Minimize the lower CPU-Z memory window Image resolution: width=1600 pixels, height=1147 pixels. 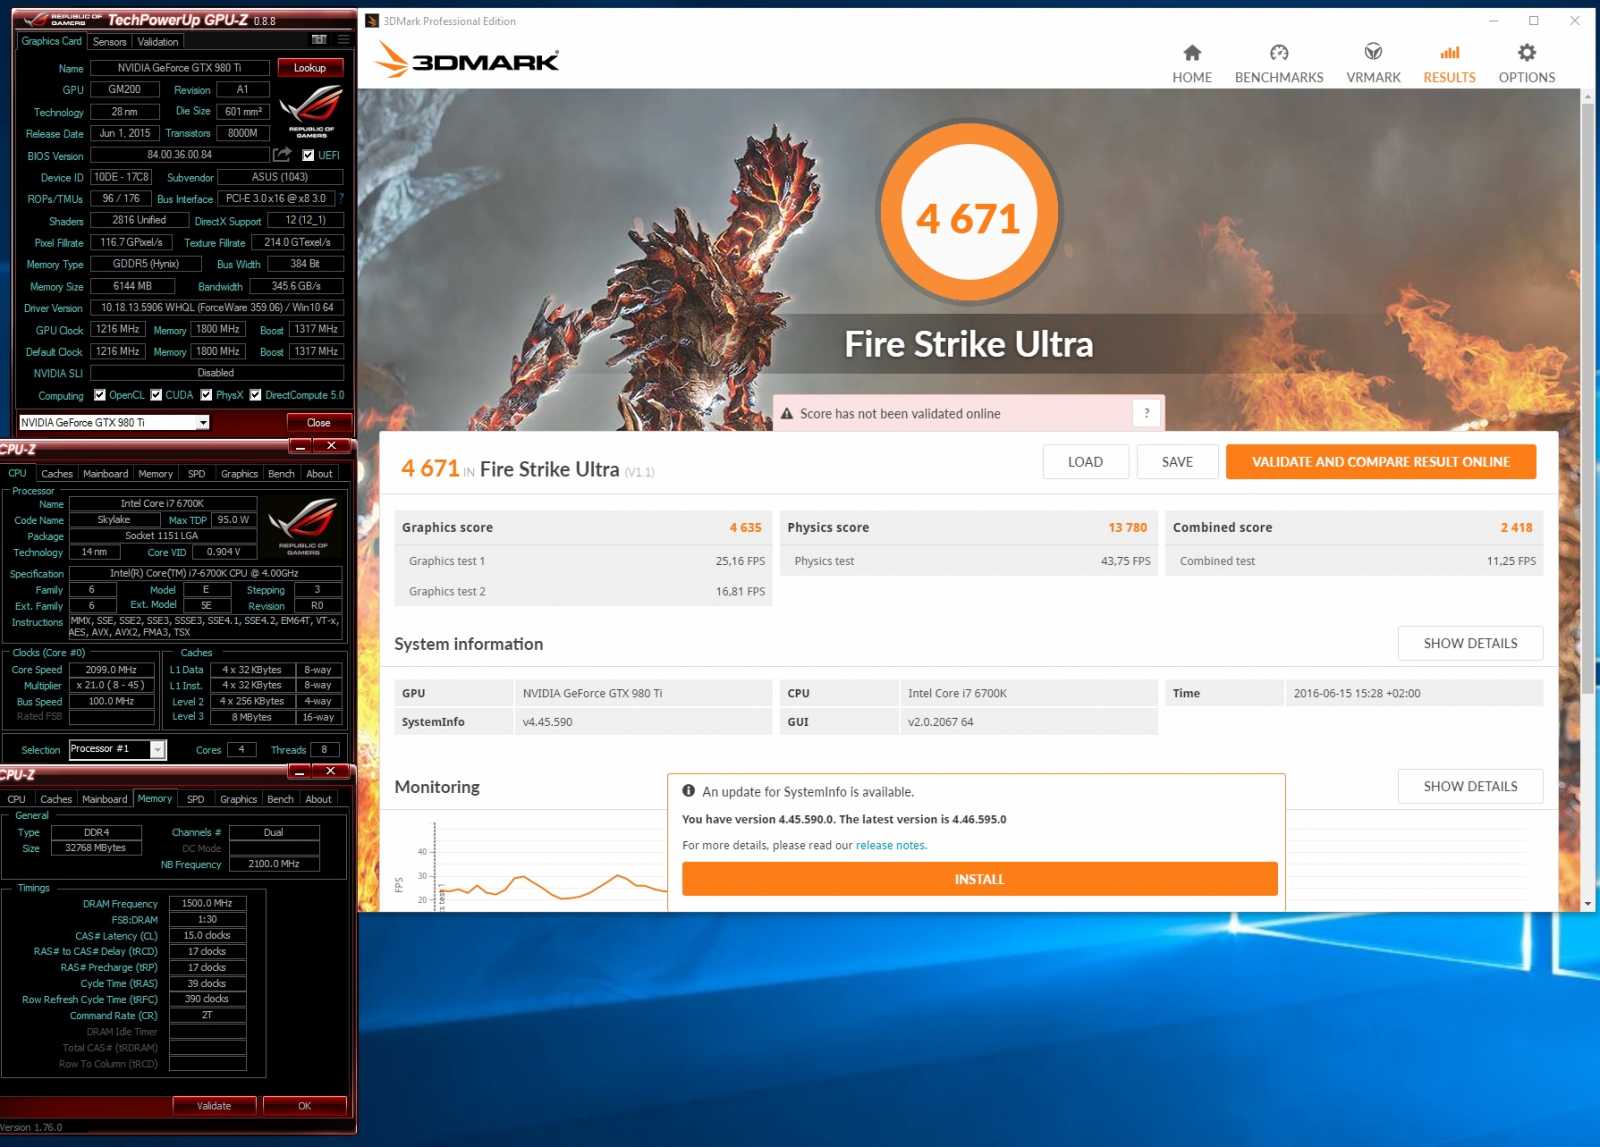[x=299, y=771]
